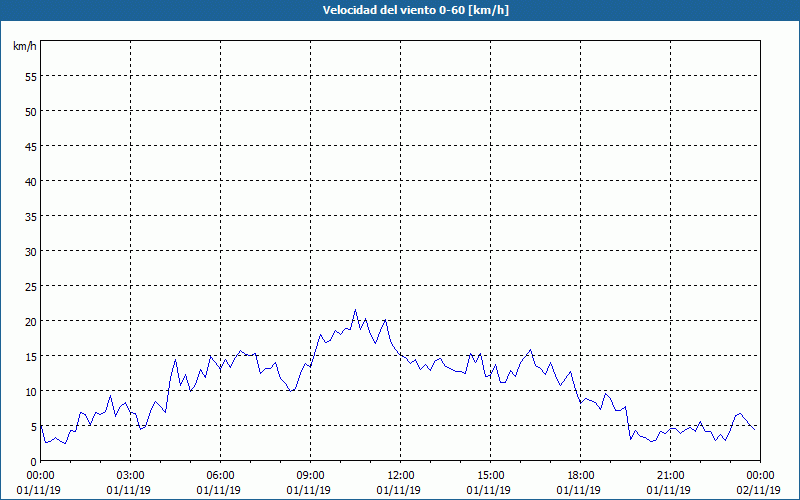This screenshot has width=800, height=500.
Task: Click the 09:00 time label
Action: [x=311, y=475]
